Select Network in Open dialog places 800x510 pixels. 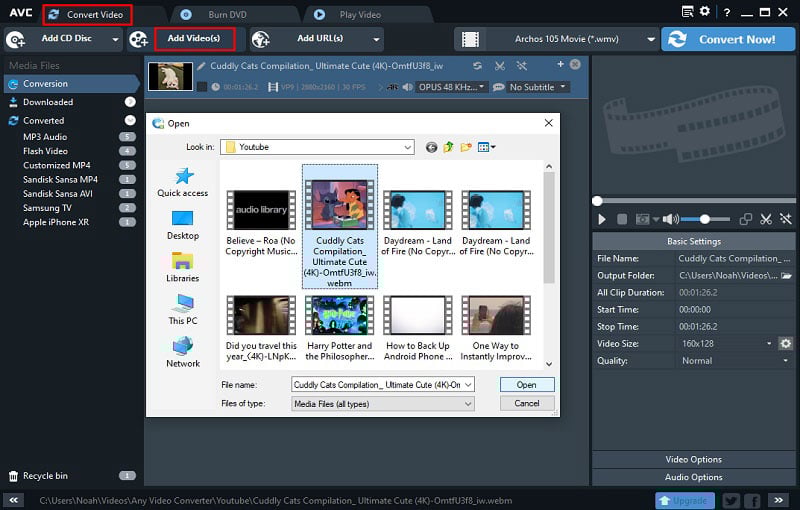[x=183, y=352]
